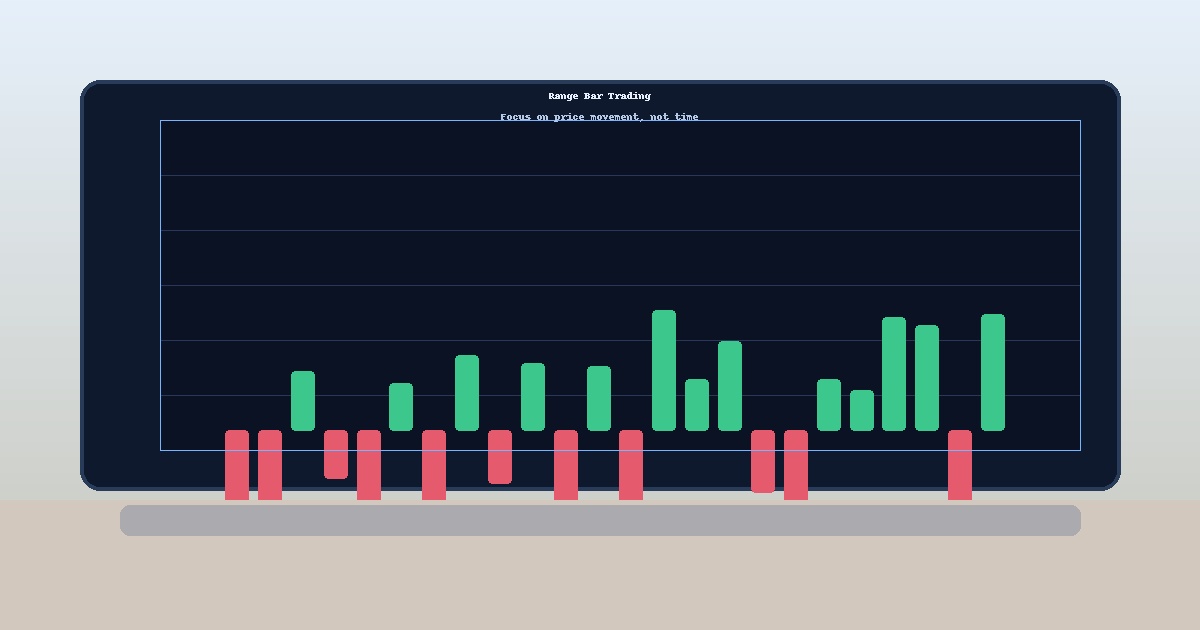1200x630 pixels.
Task: Select the third green bar from right
Action: (894, 374)
